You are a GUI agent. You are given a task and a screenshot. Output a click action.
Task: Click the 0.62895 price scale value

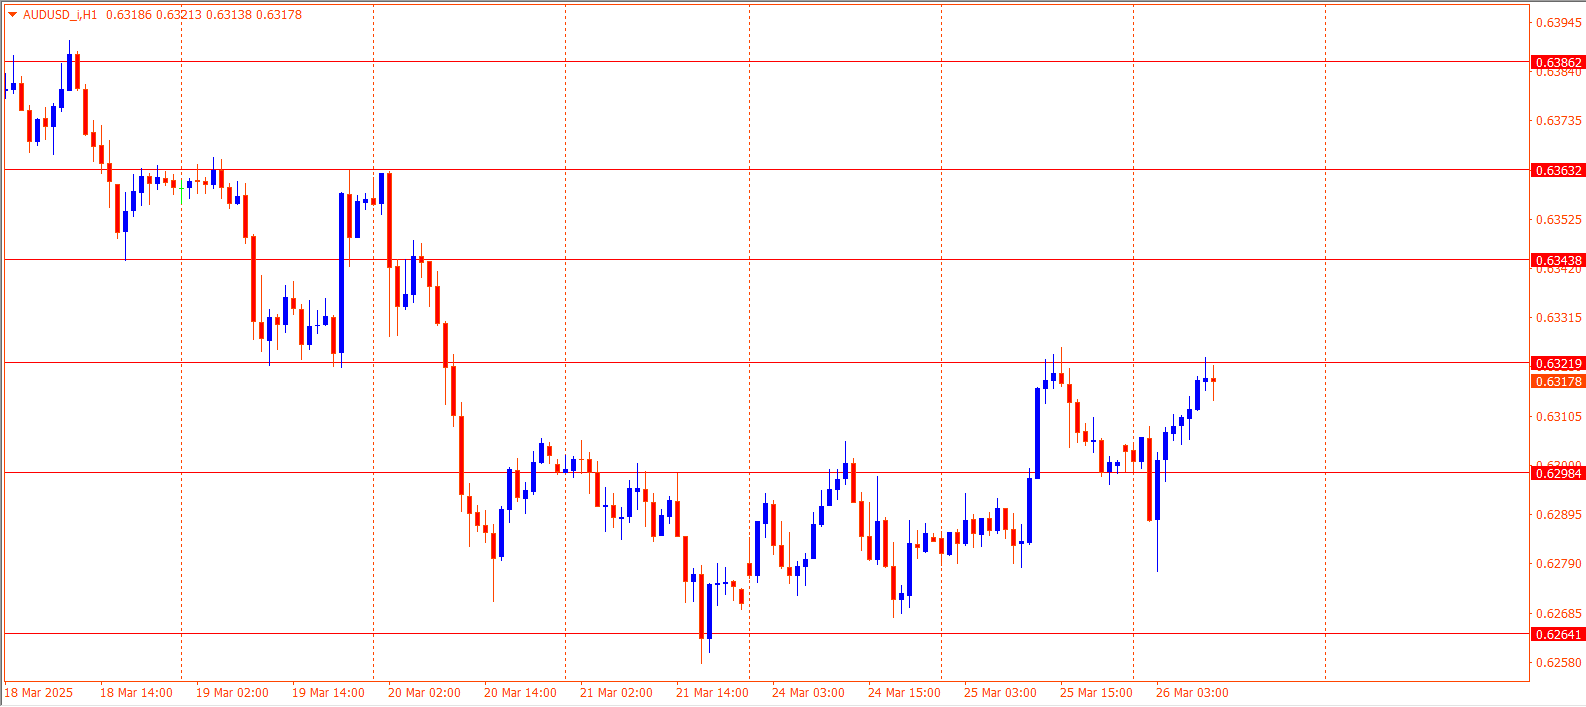point(1559,515)
